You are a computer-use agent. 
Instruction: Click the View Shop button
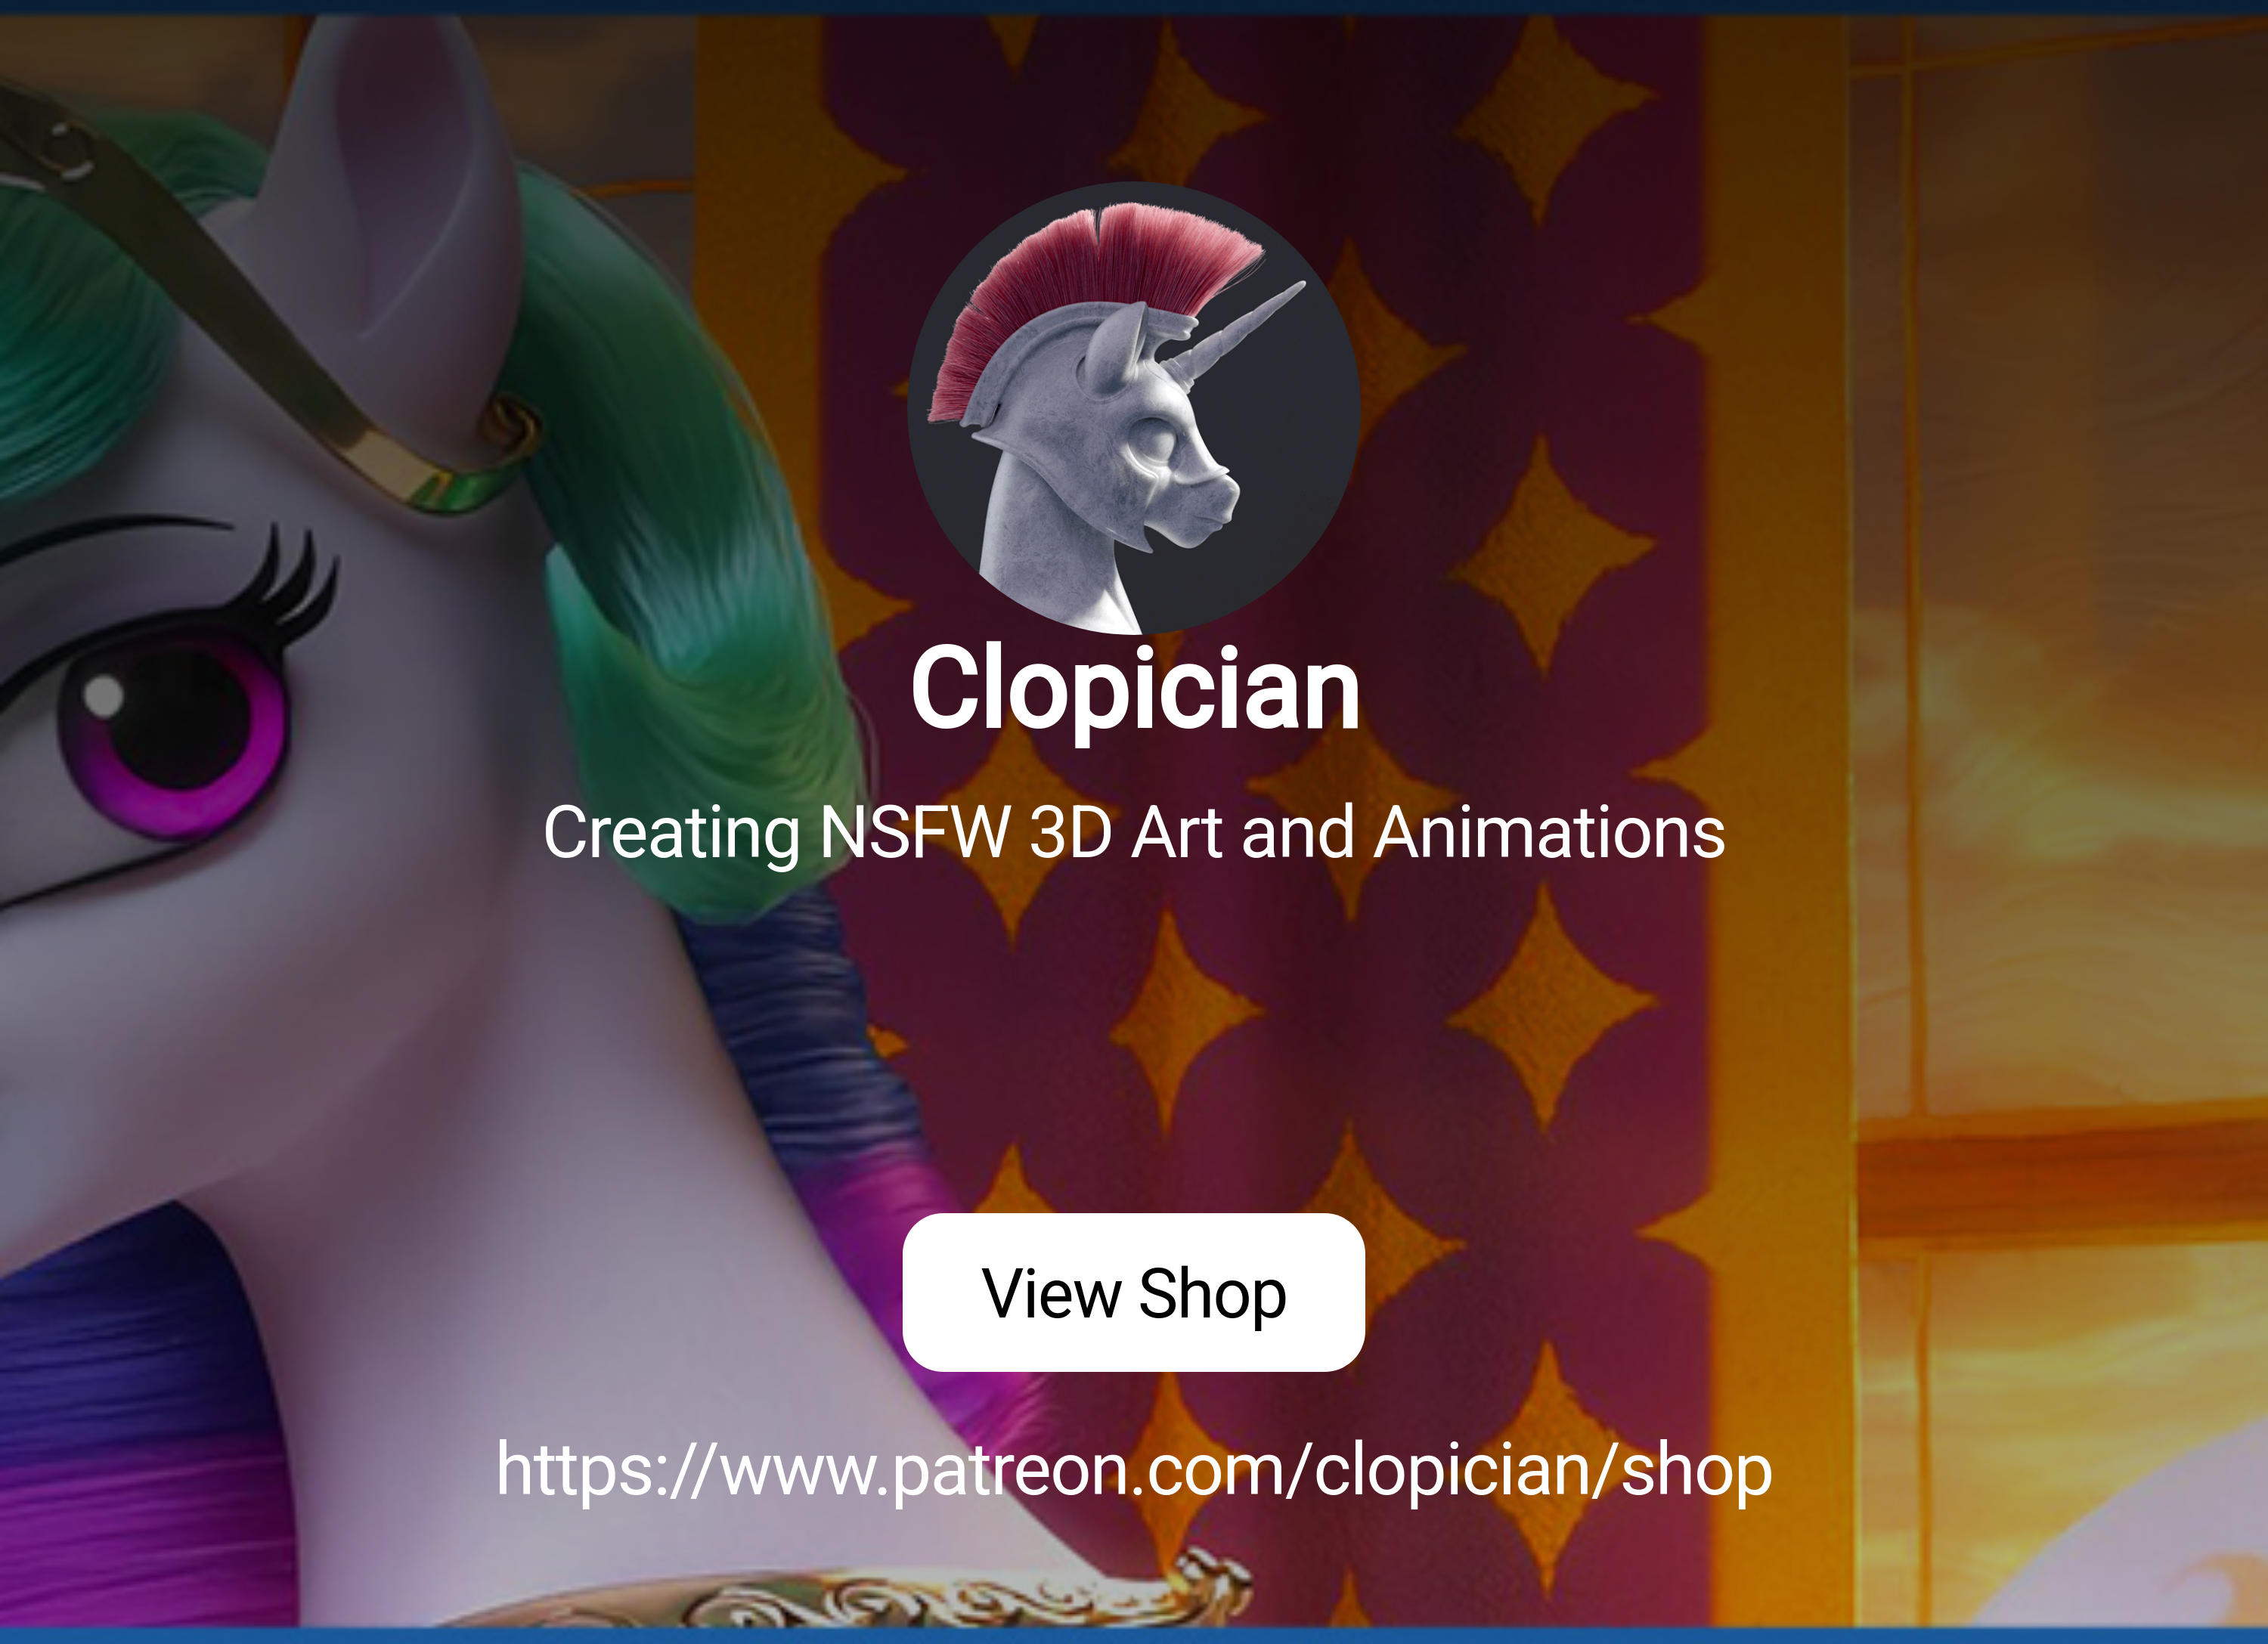pyautogui.click(x=1133, y=1292)
